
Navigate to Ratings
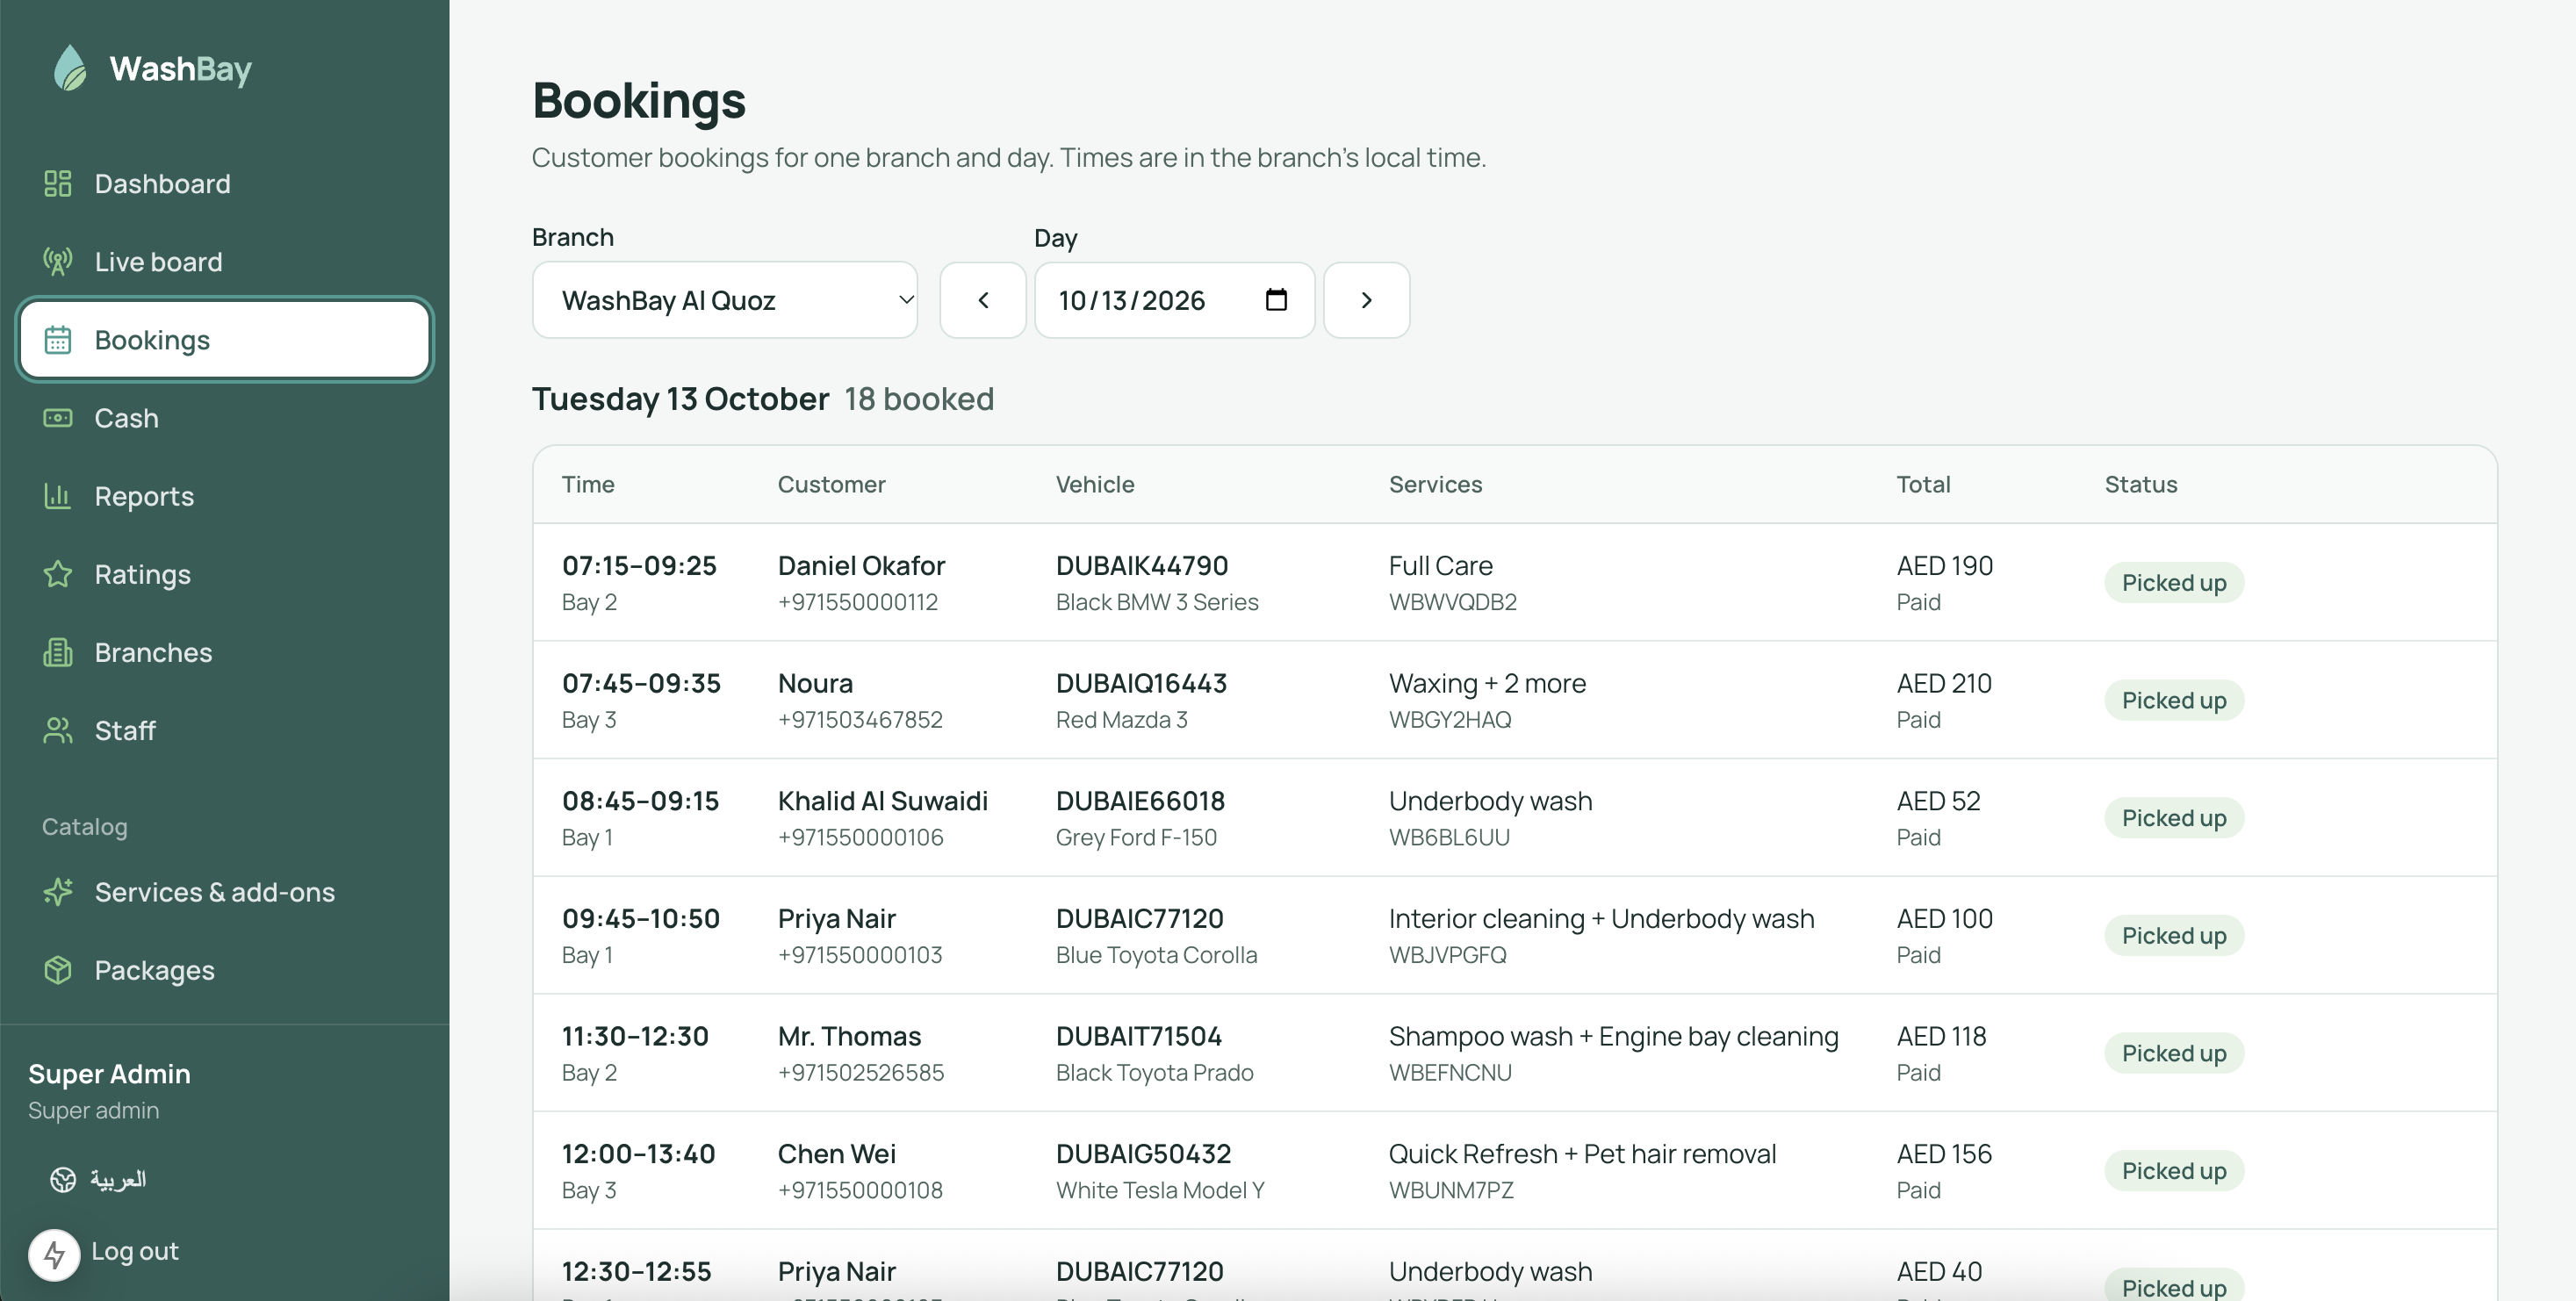point(225,574)
